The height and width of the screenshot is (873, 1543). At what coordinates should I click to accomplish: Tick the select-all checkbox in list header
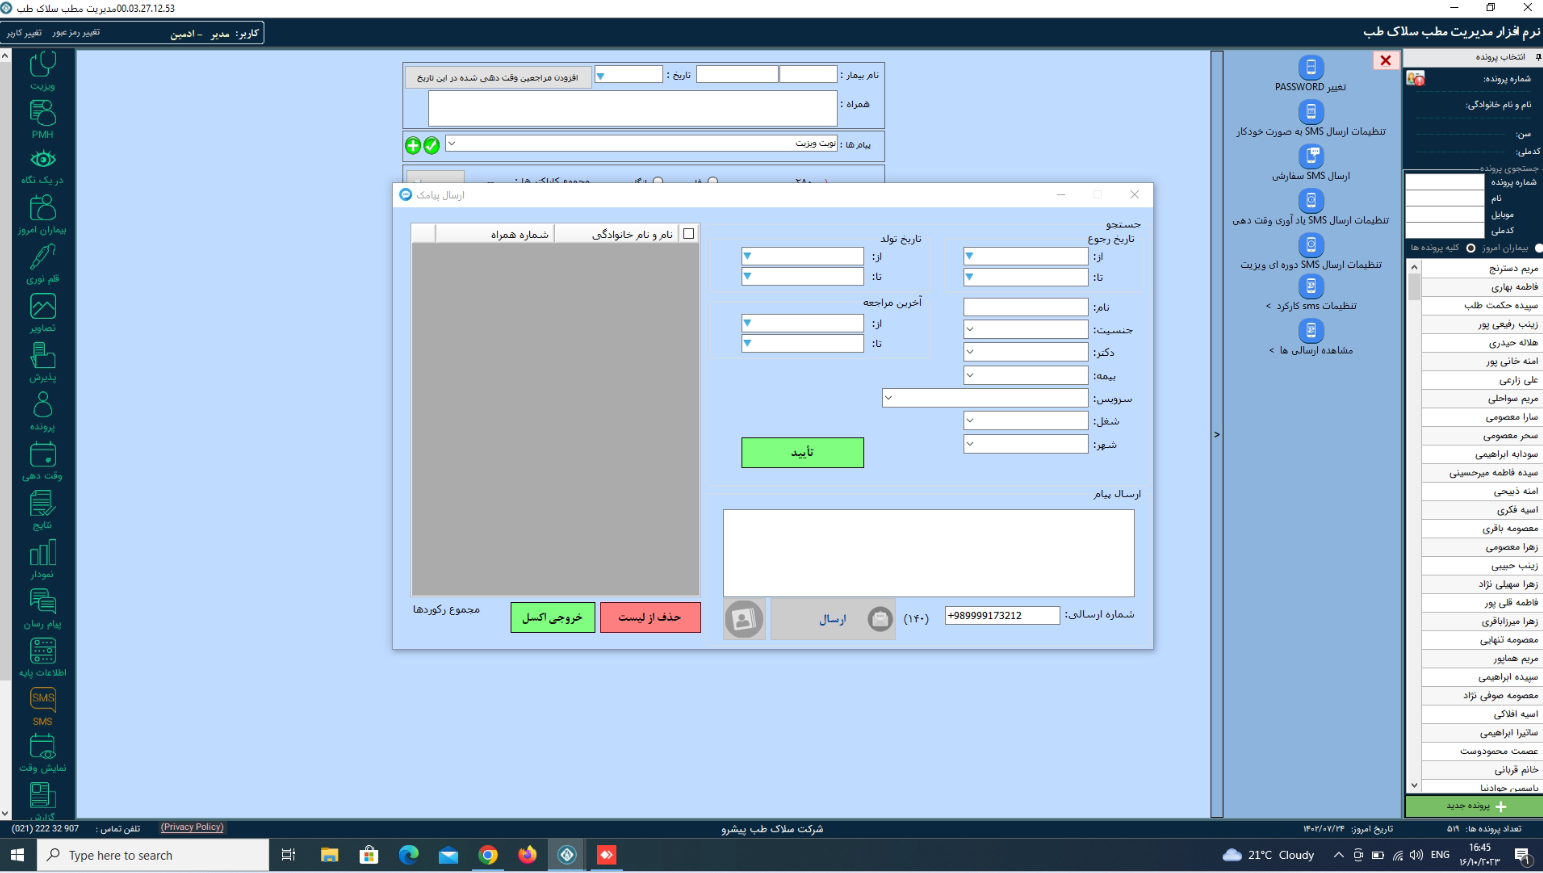click(x=688, y=234)
